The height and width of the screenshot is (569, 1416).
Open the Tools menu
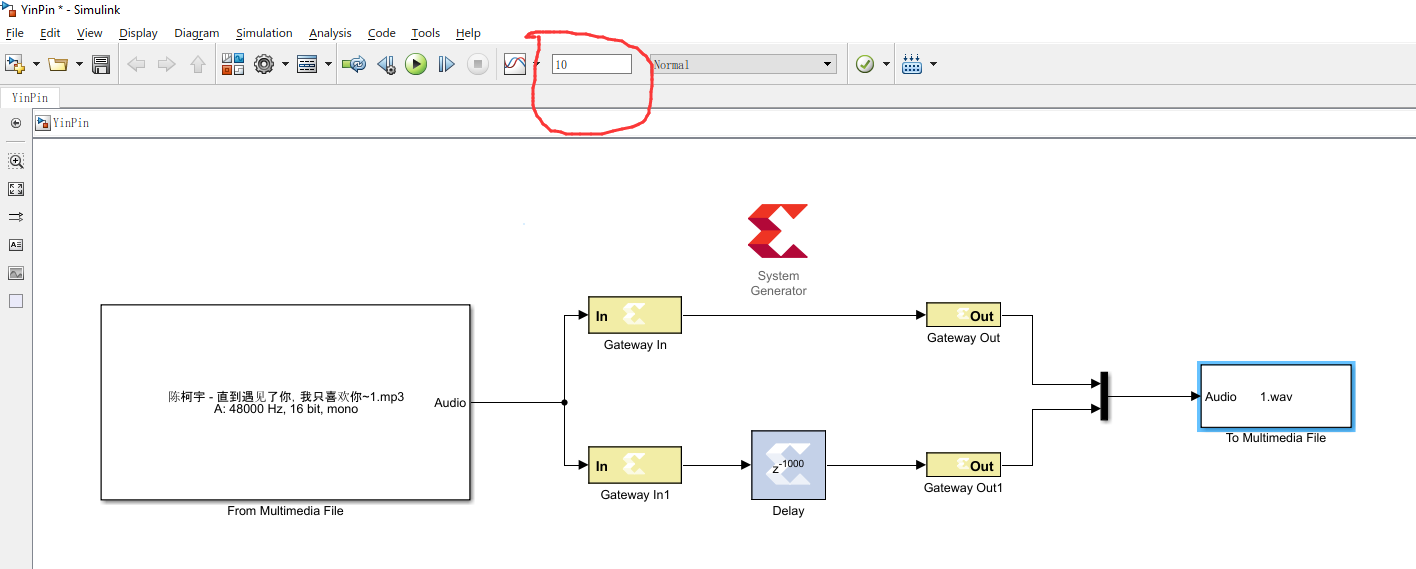[426, 33]
